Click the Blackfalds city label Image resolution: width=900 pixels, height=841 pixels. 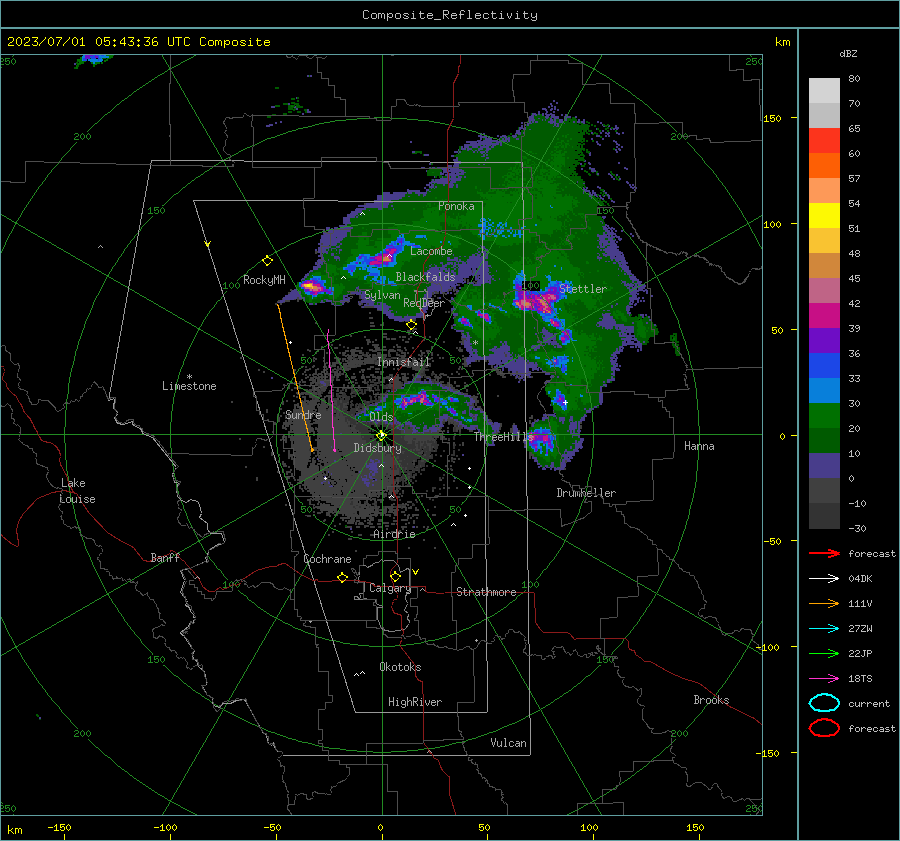coord(425,277)
